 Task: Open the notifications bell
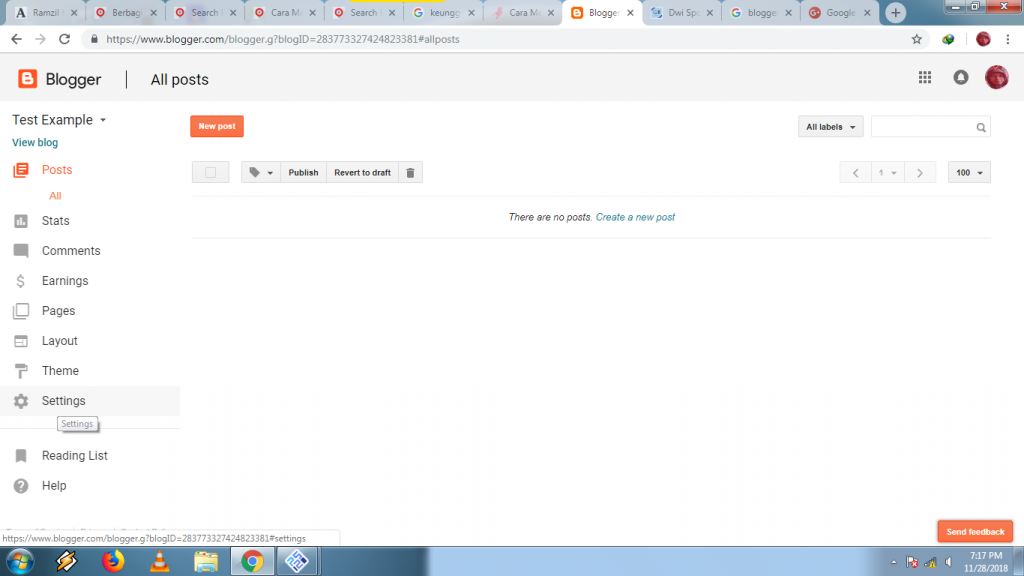pyautogui.click(x=961, y=78)
